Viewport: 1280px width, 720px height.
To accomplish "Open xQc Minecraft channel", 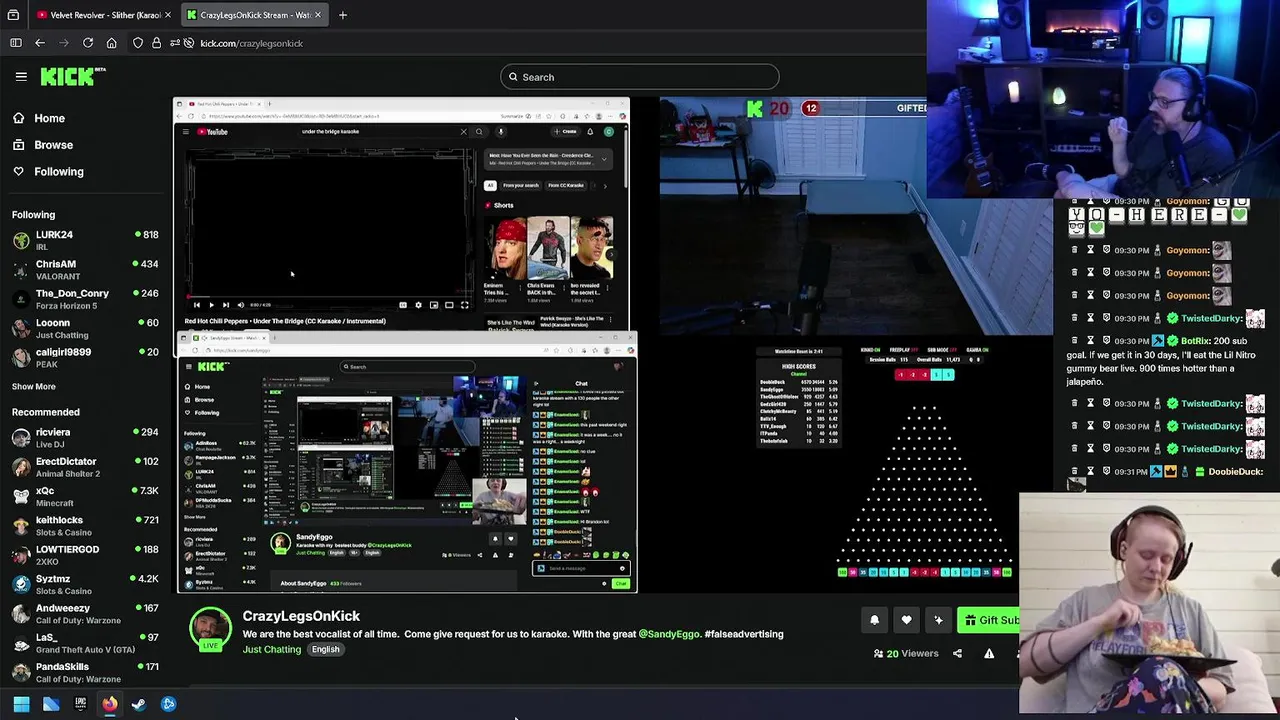I will [x=85, y=496].
